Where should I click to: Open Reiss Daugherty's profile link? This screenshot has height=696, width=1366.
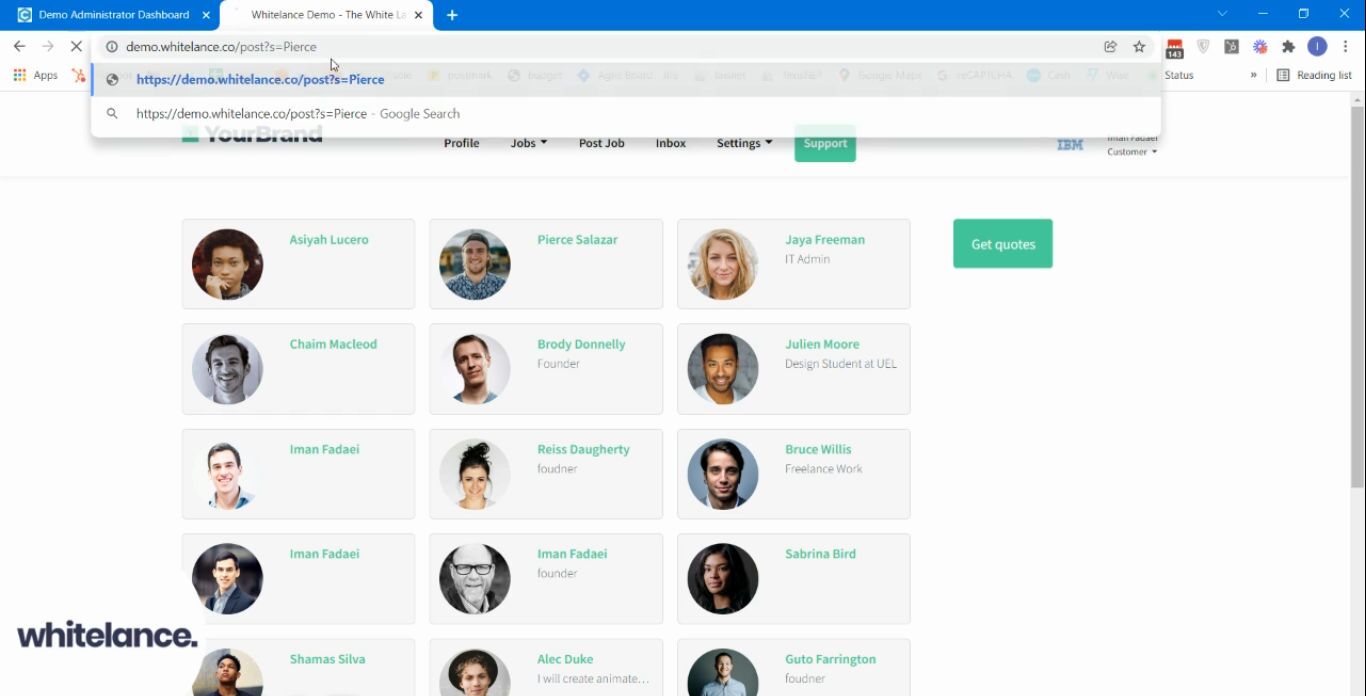pos(583,449)
